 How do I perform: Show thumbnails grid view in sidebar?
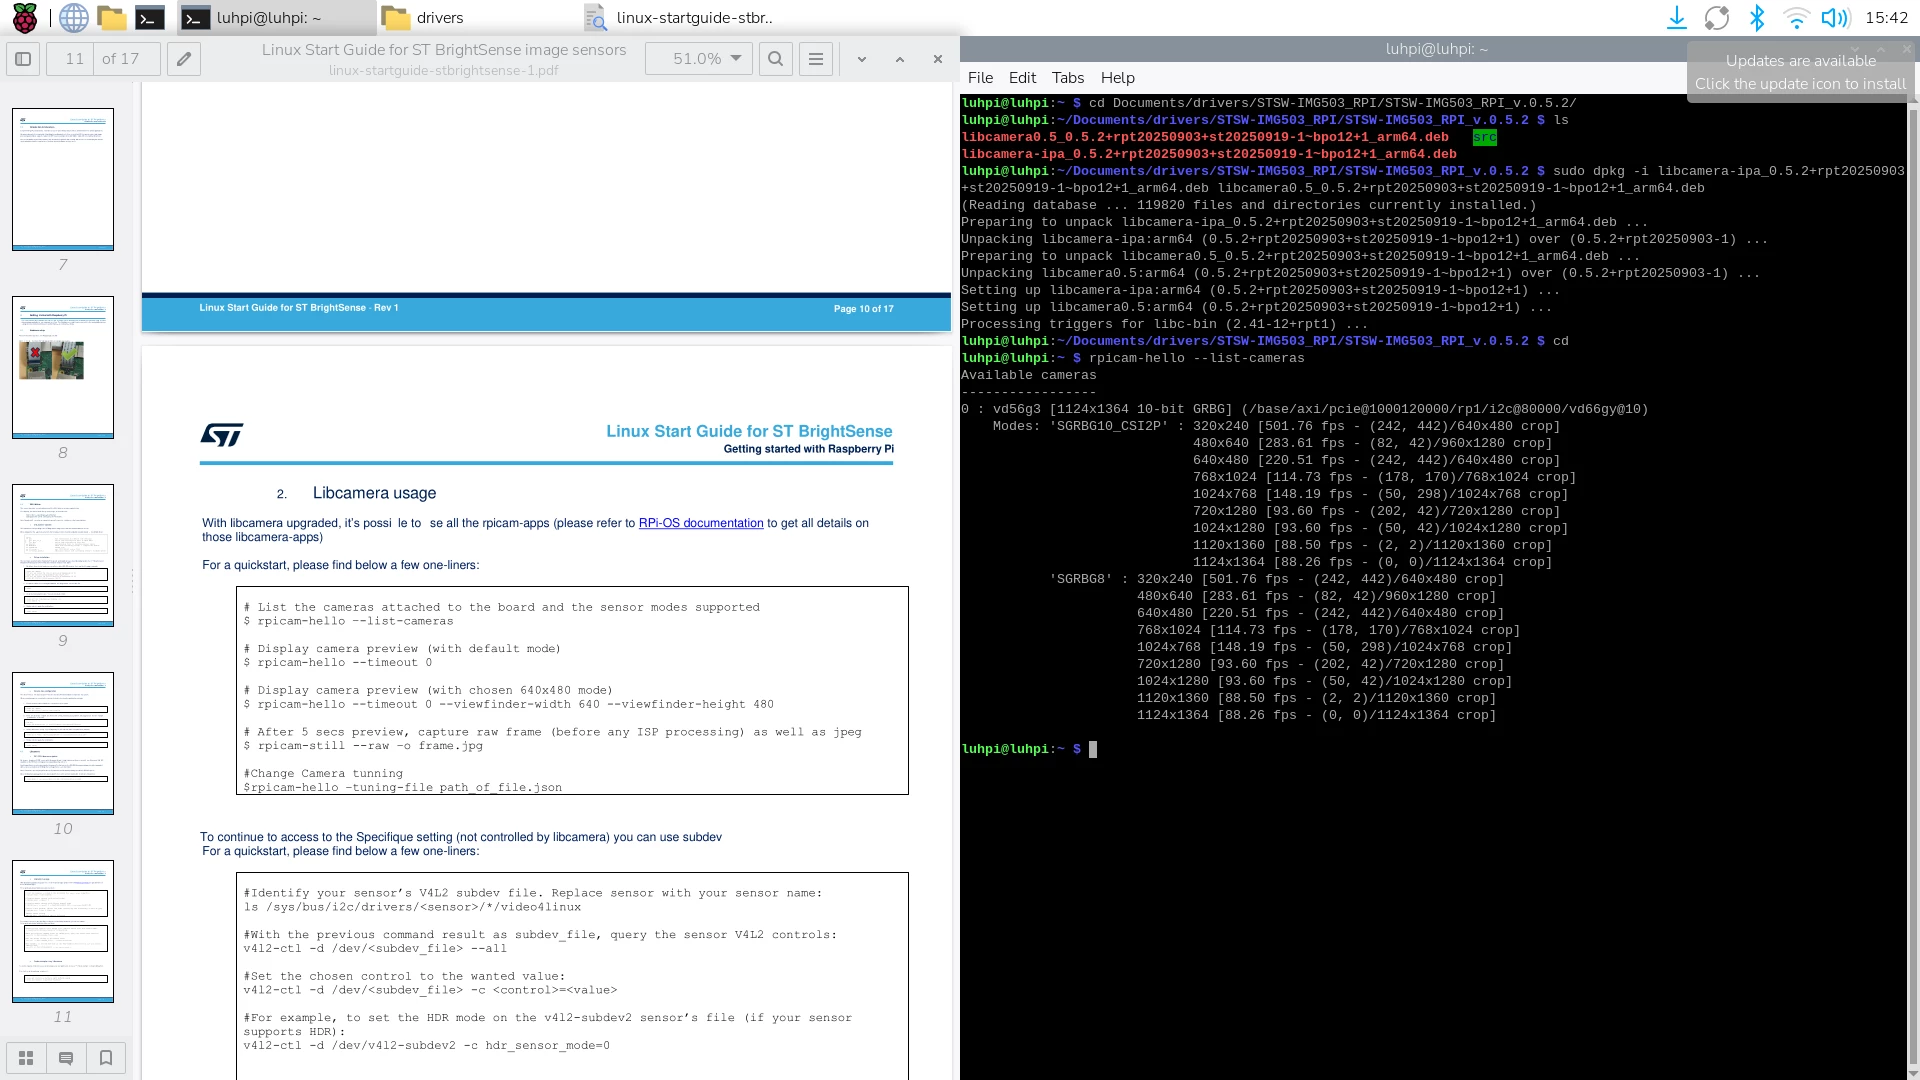pyautogui.click(x=26, y=1058)
